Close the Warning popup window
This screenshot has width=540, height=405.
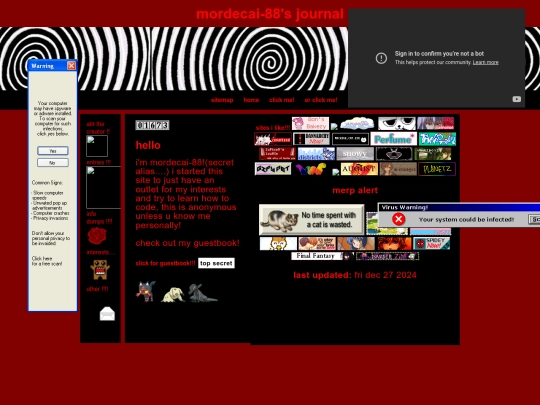click(x=71, y=65)
